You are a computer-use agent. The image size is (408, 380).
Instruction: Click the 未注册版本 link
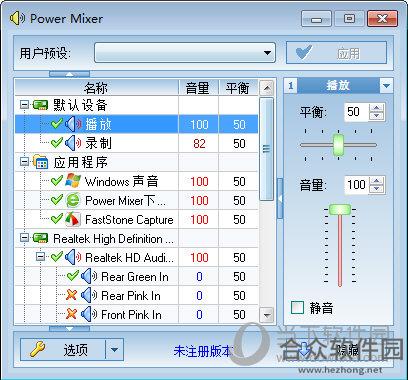coord(203,351)
